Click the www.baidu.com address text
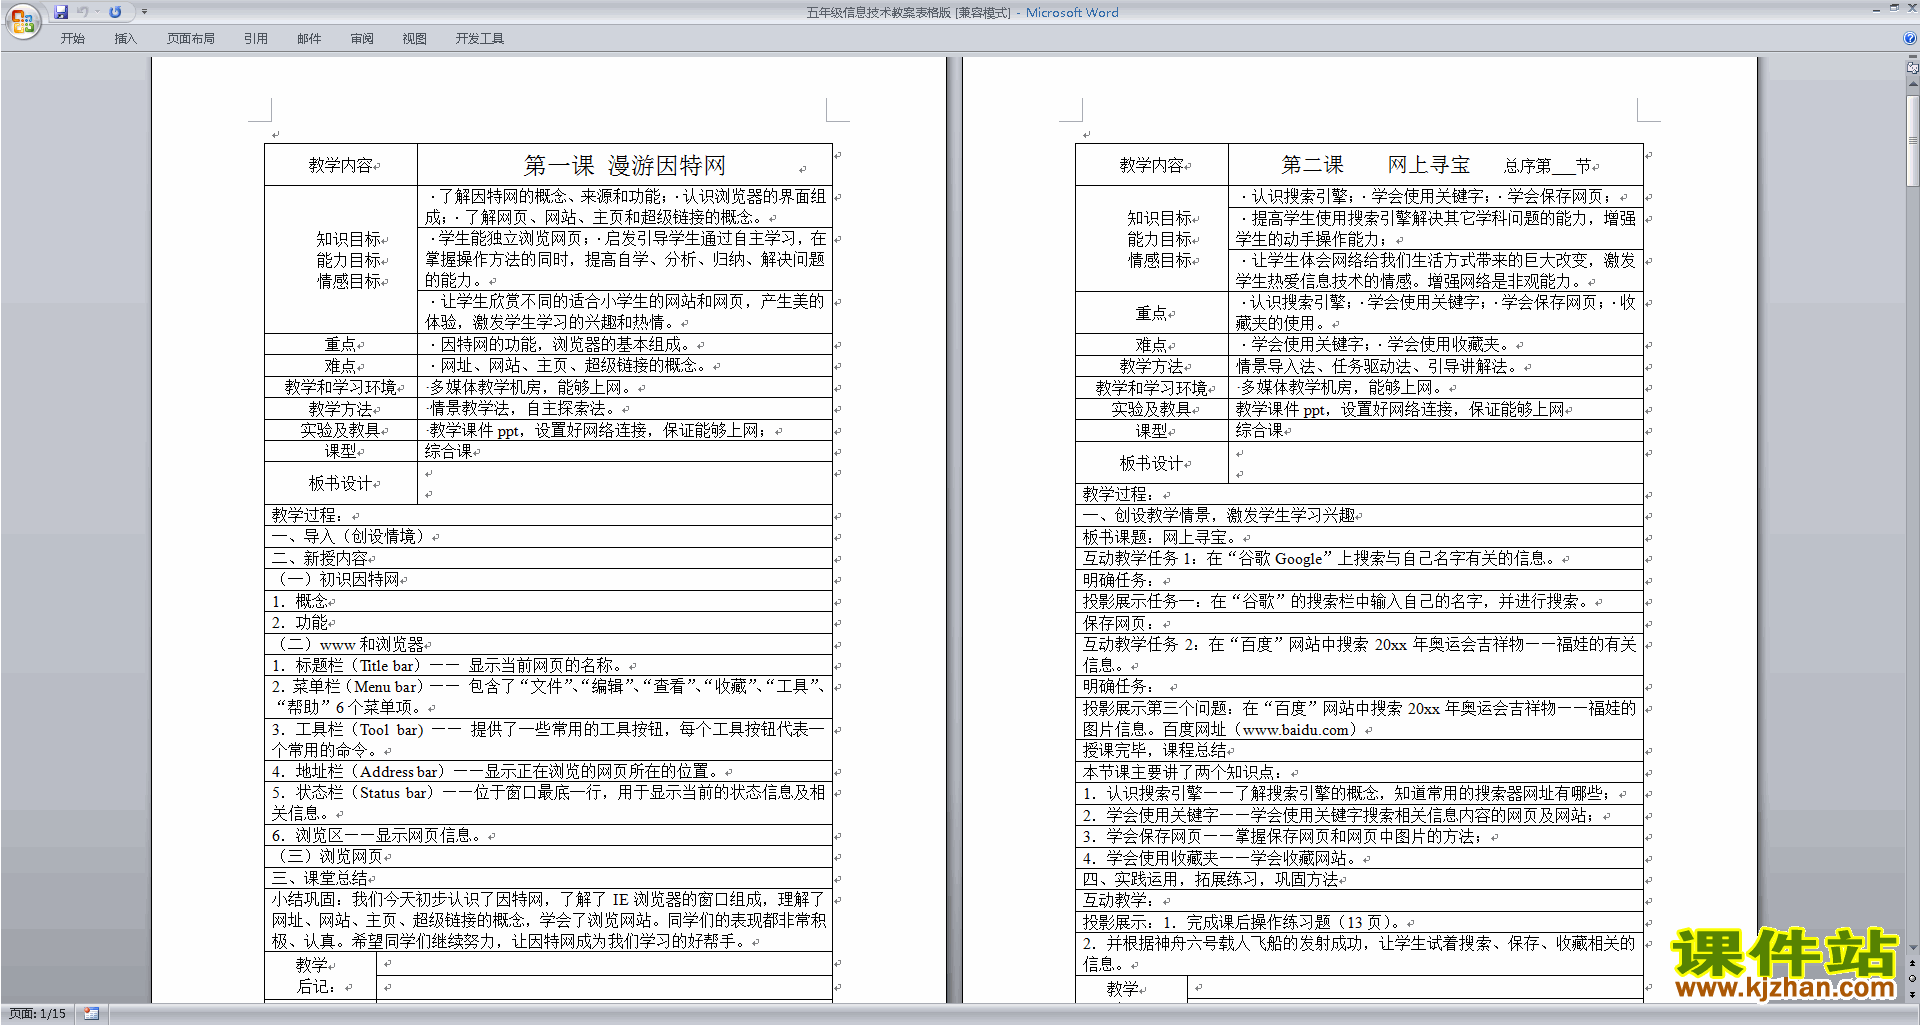The width and height of the screenshot is (1920, 1025). (1296, 730)
